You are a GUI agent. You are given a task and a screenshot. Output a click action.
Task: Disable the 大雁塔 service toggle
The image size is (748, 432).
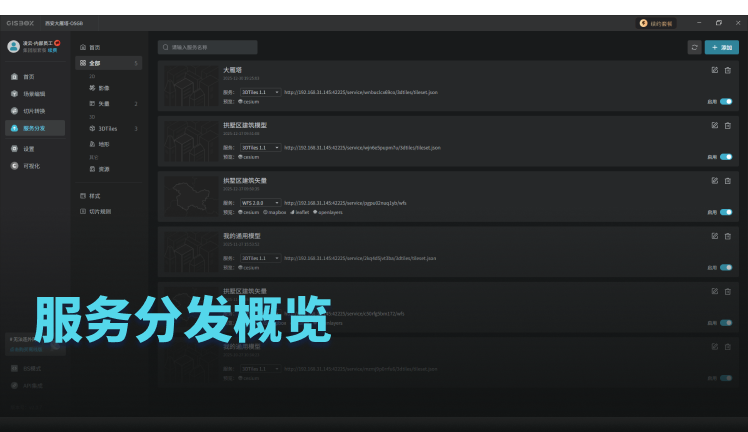pyautogui.click(x=725, y=101)
